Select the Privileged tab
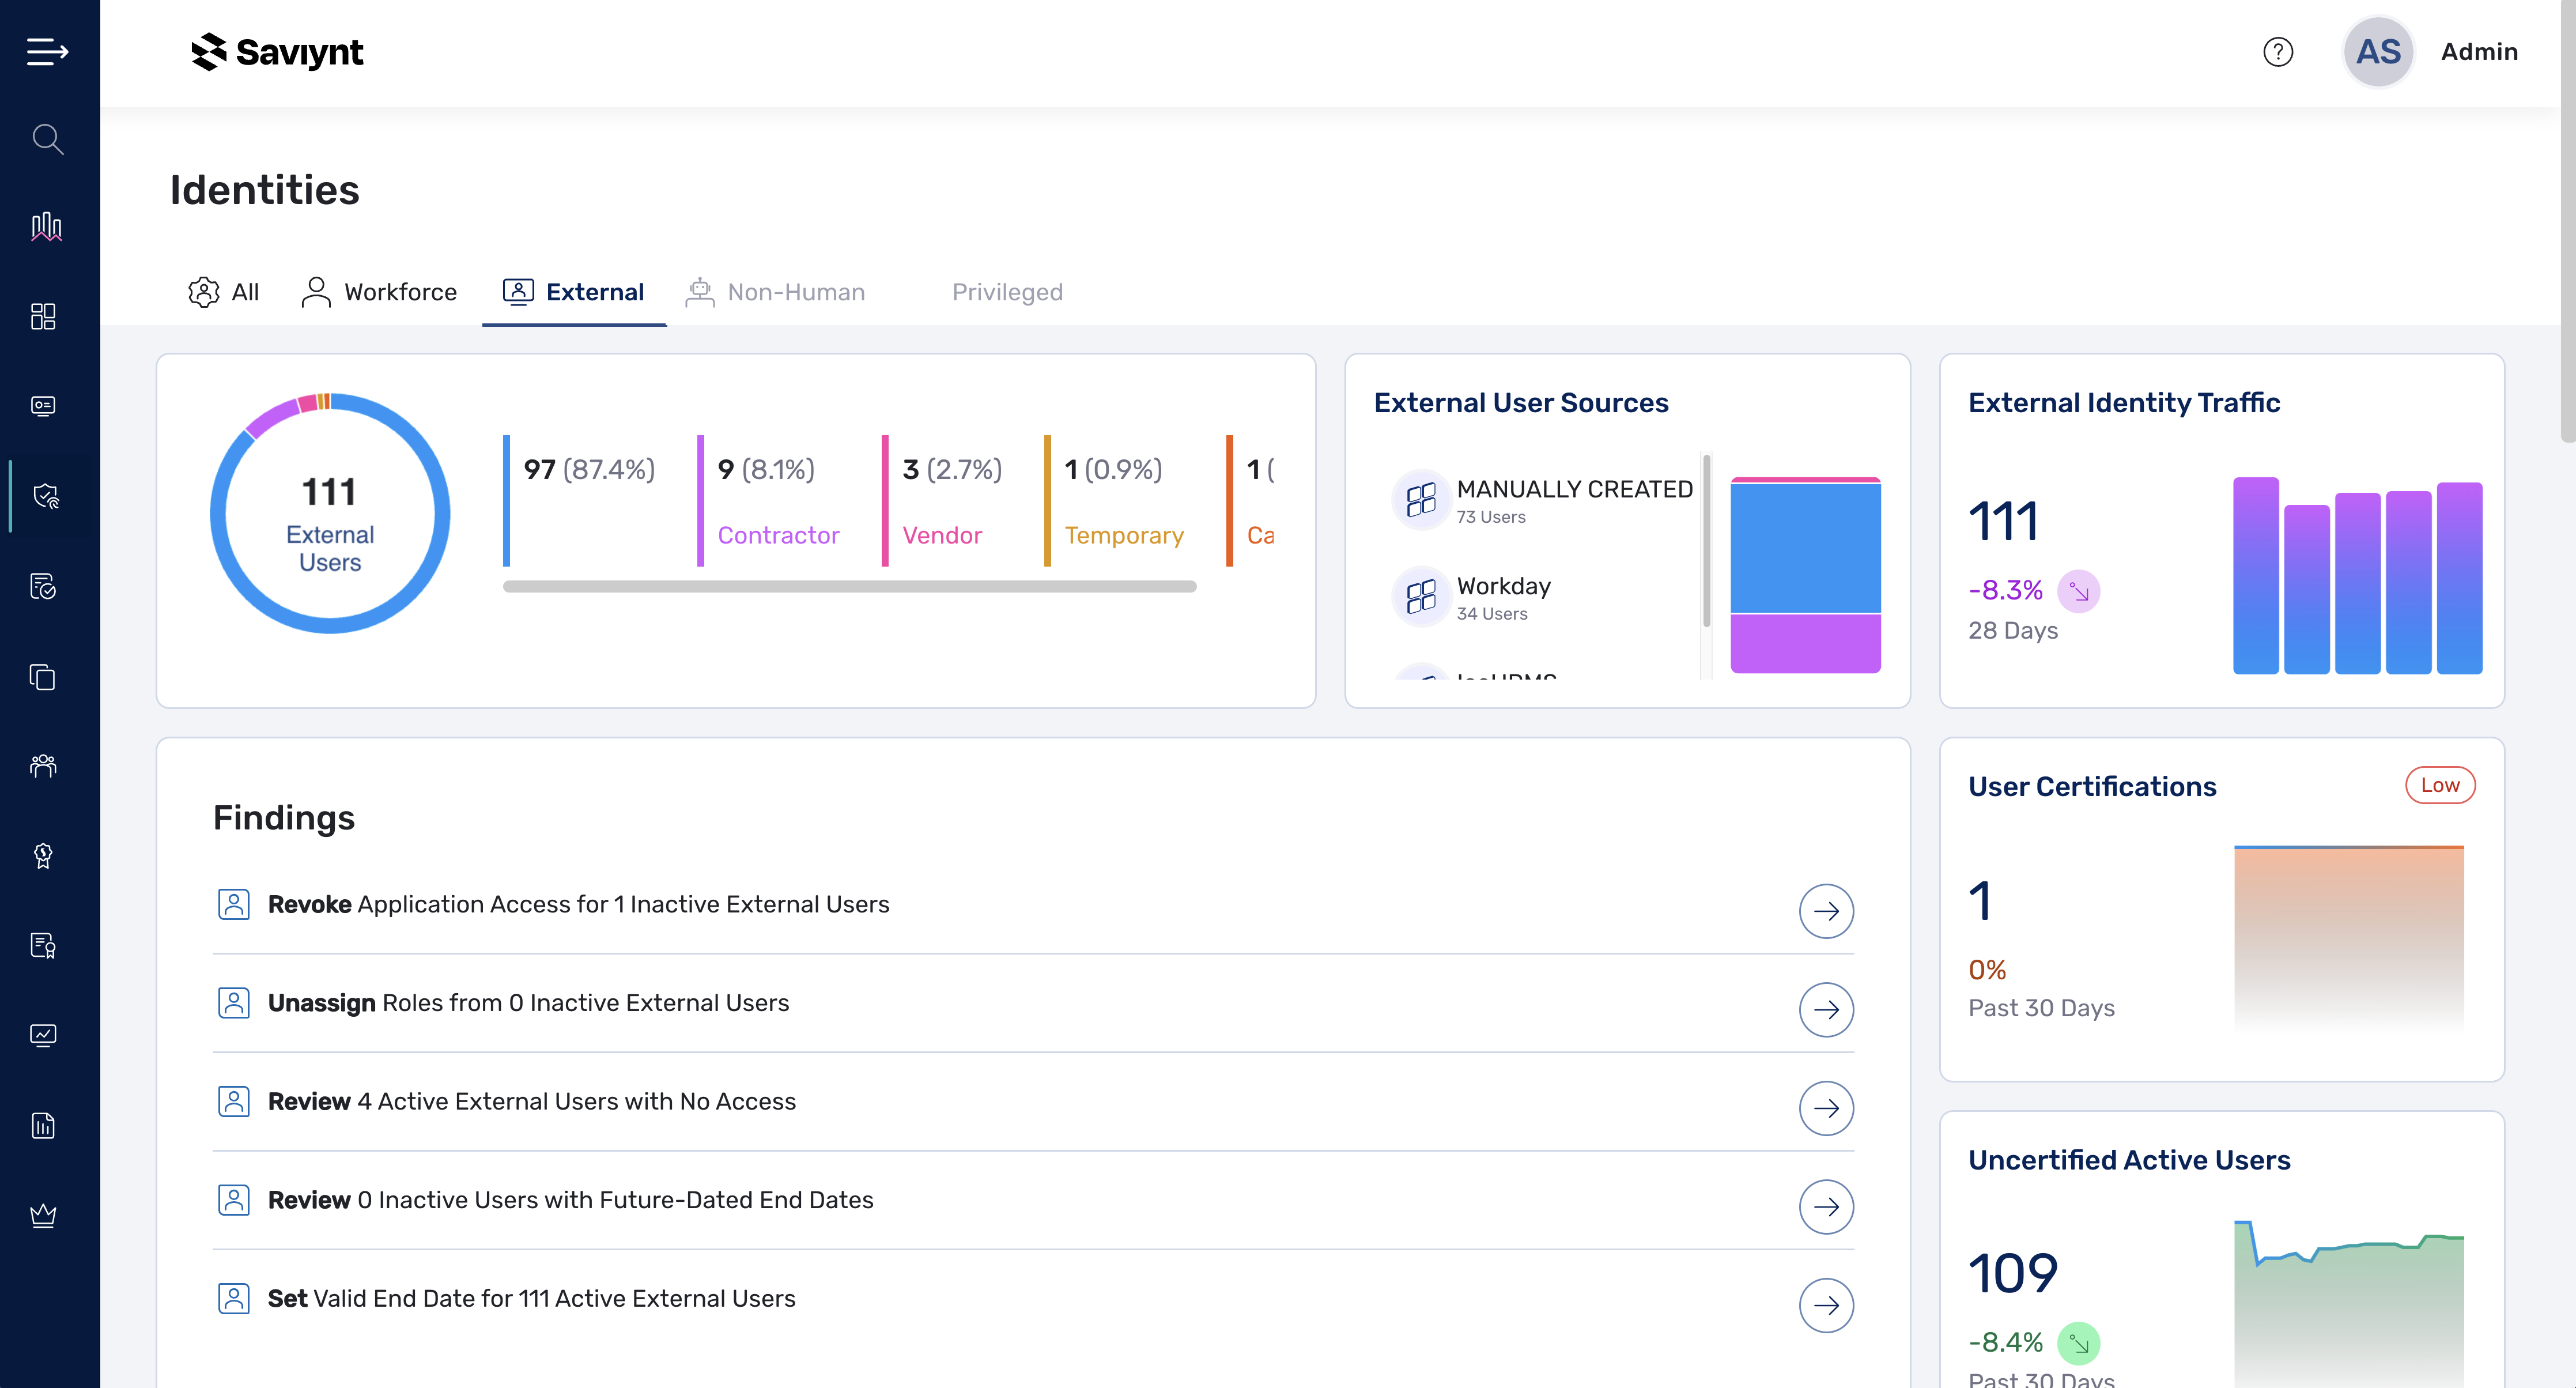This screenshot has width=2576, height=1388. click(x=1007, y=292)
